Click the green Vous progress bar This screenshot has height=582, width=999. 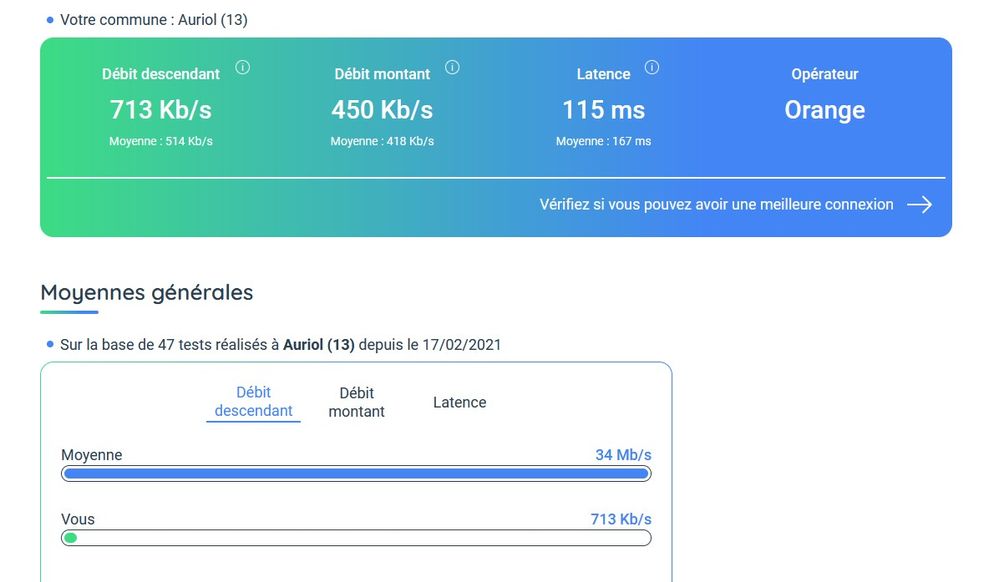click(x=71, y=538)
